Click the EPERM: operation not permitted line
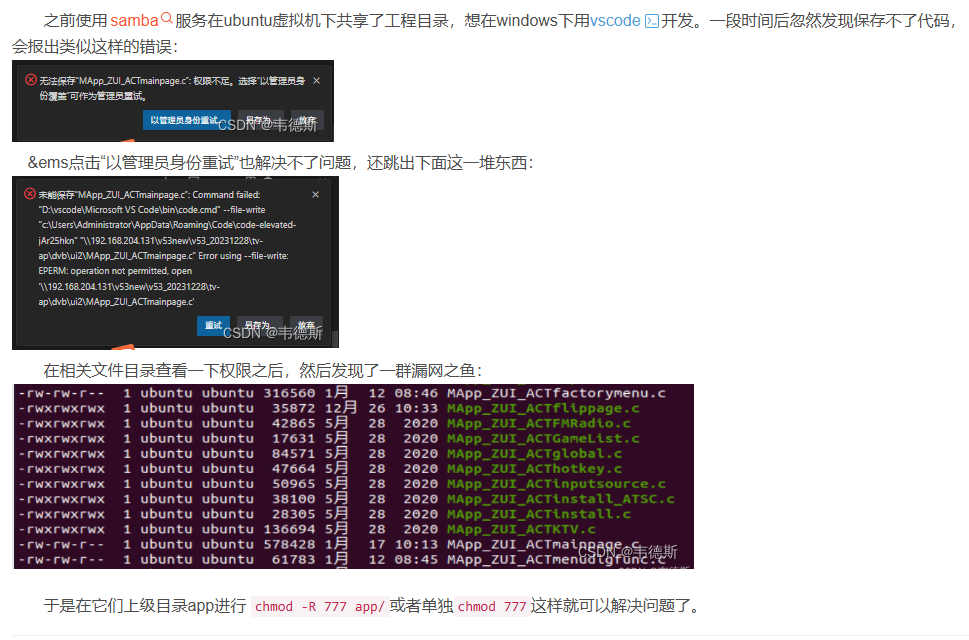 click(115, 271)
